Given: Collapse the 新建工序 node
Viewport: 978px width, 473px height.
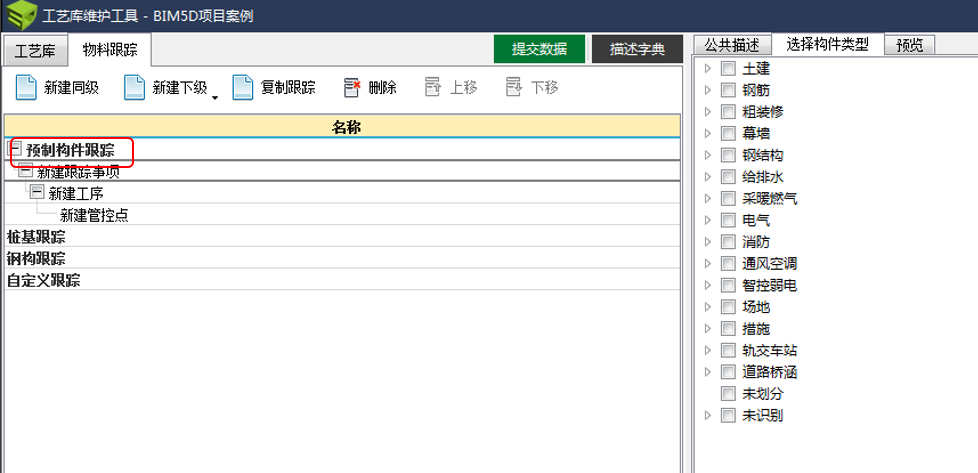Looking at the screenshot, I should (x=37, y=192).
